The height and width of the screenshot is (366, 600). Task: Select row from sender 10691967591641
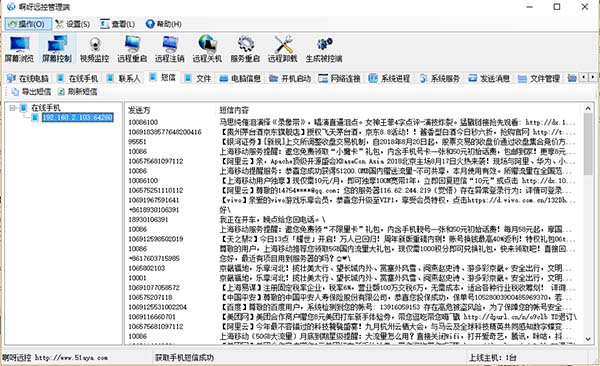[351, 200]
